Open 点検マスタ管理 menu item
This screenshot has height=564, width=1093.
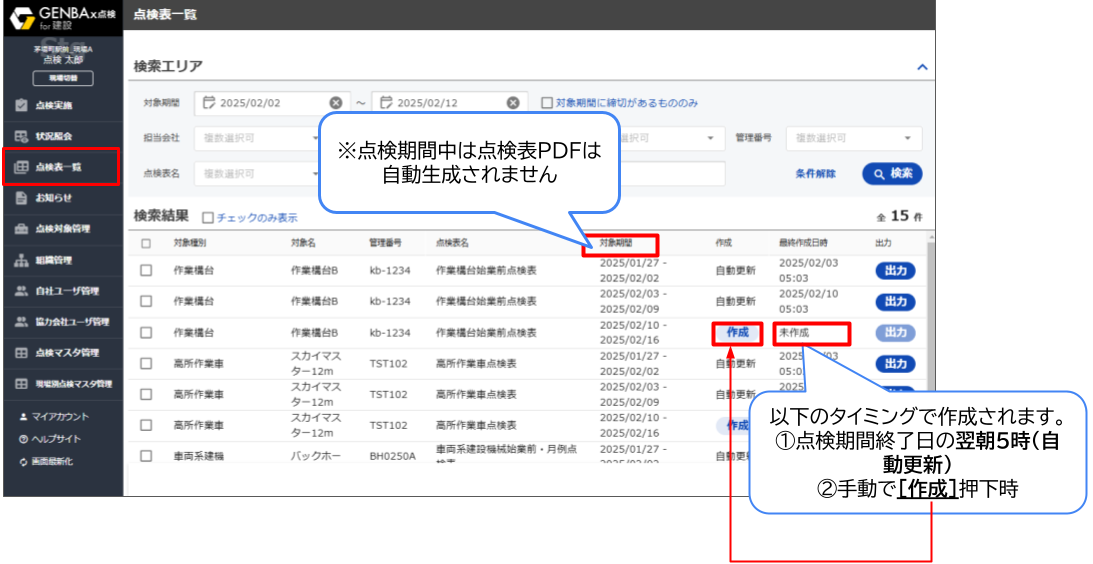pos(66,353)
